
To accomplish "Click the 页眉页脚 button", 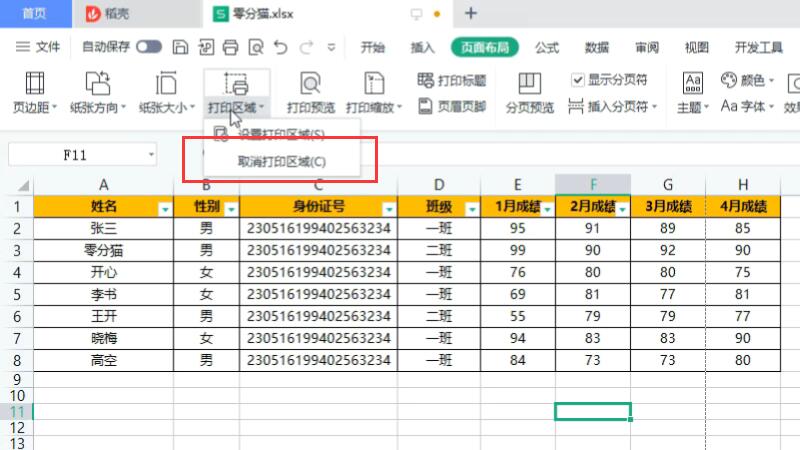I will click(451, 106).
